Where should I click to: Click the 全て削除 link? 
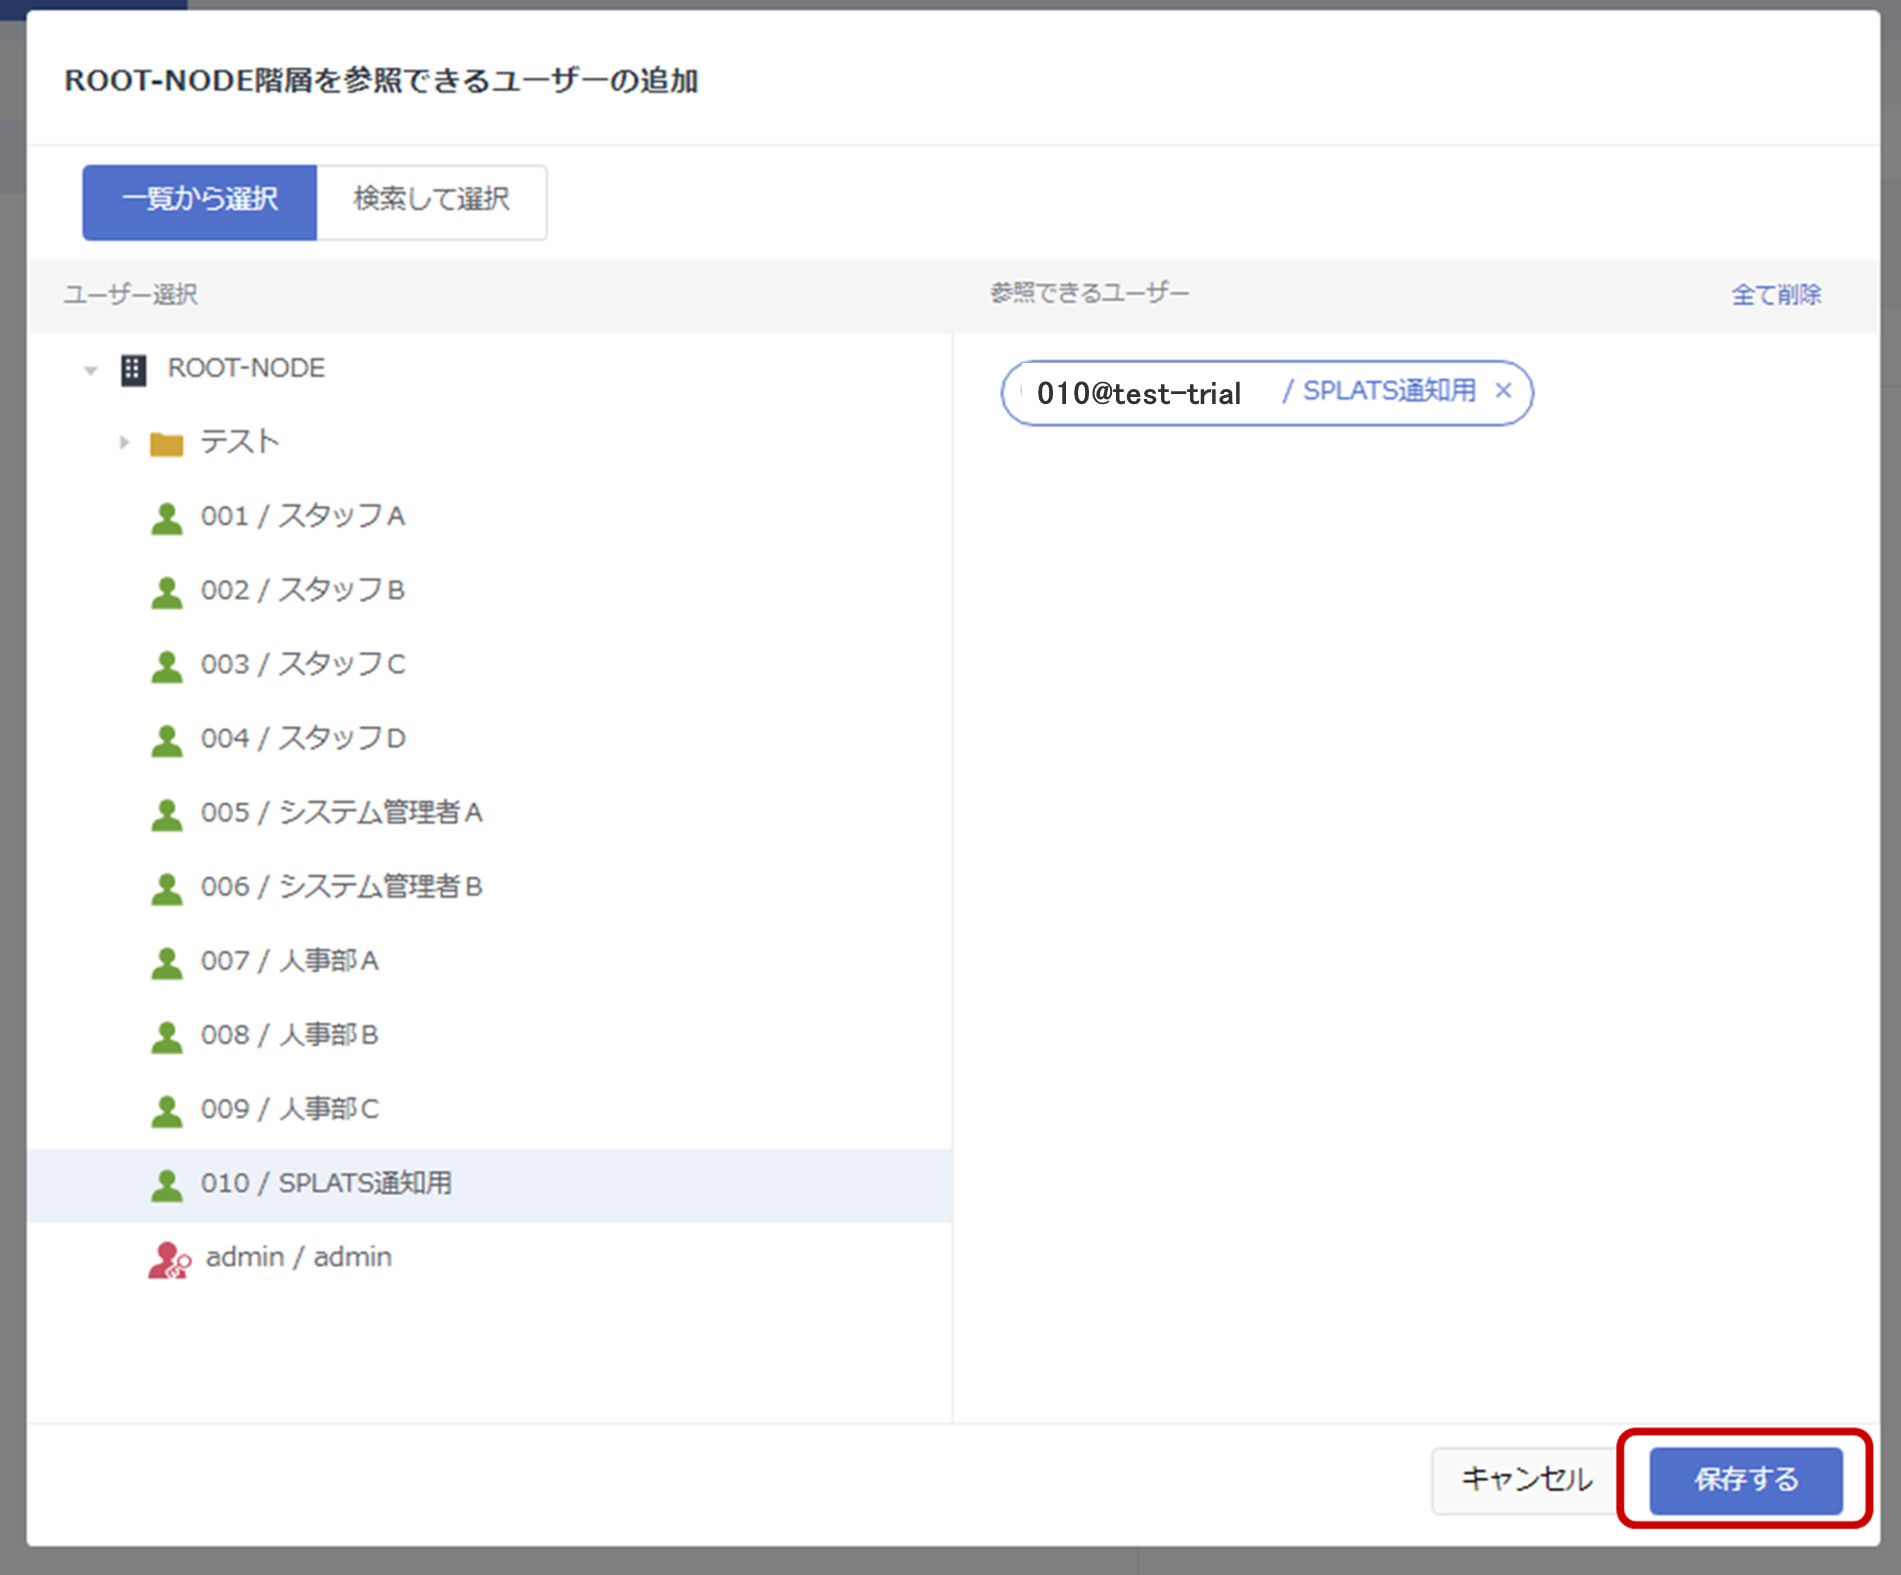1775,295
